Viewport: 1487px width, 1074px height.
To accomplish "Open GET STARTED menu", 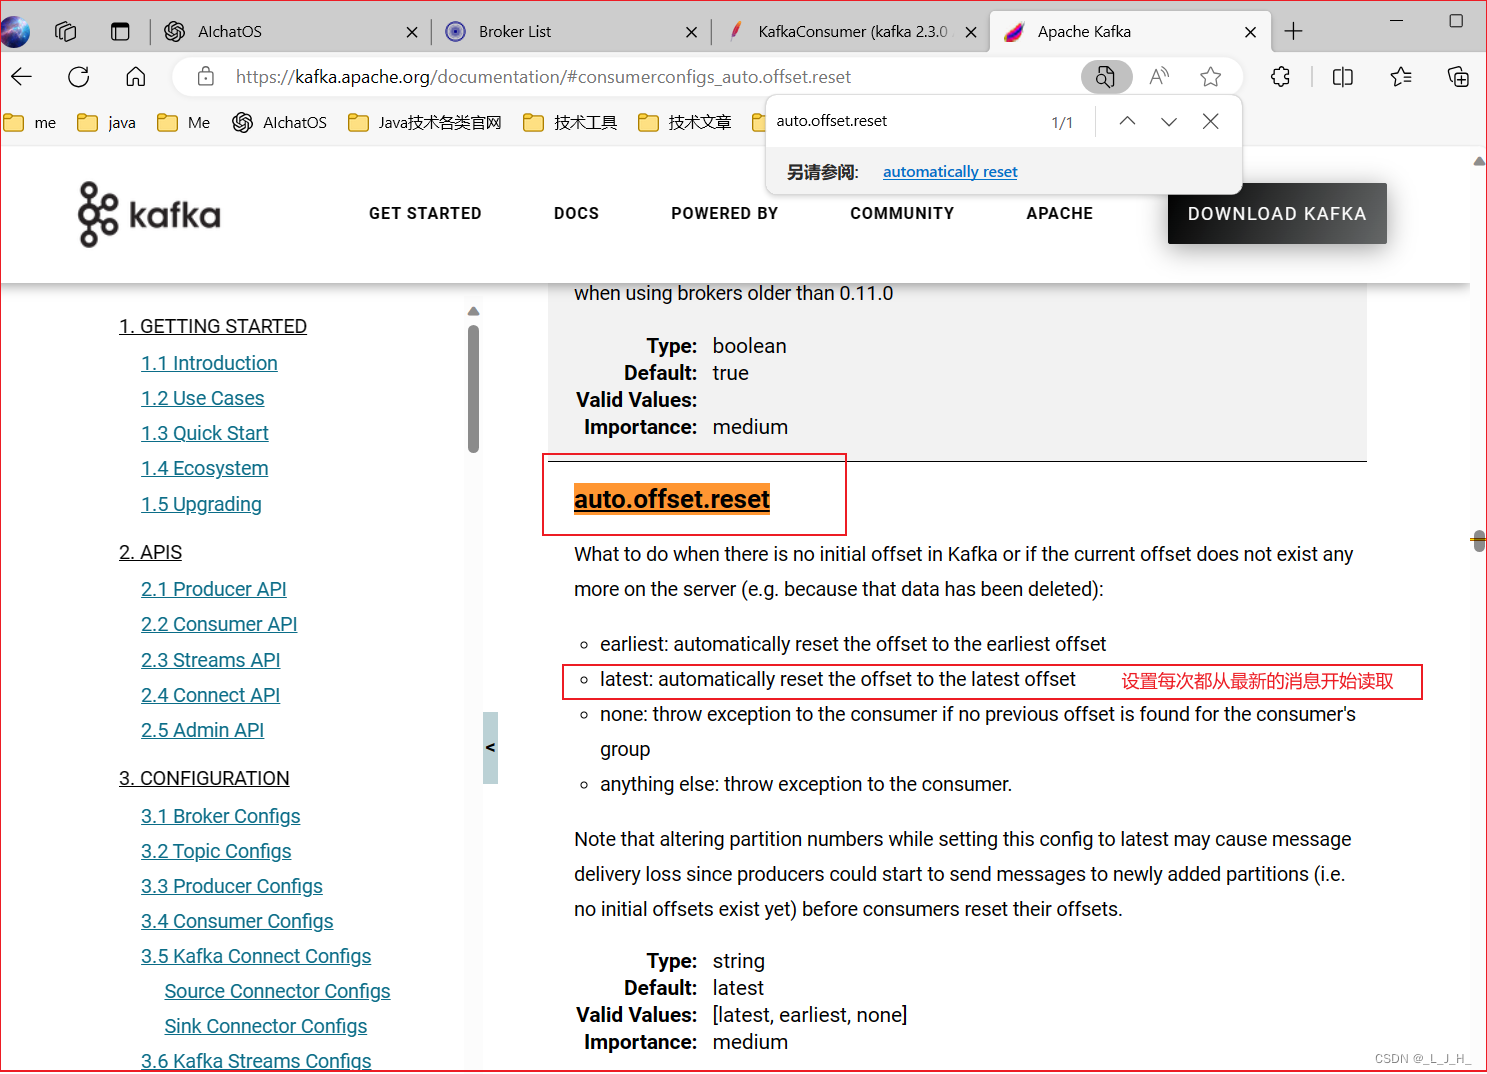I will 425,213.
